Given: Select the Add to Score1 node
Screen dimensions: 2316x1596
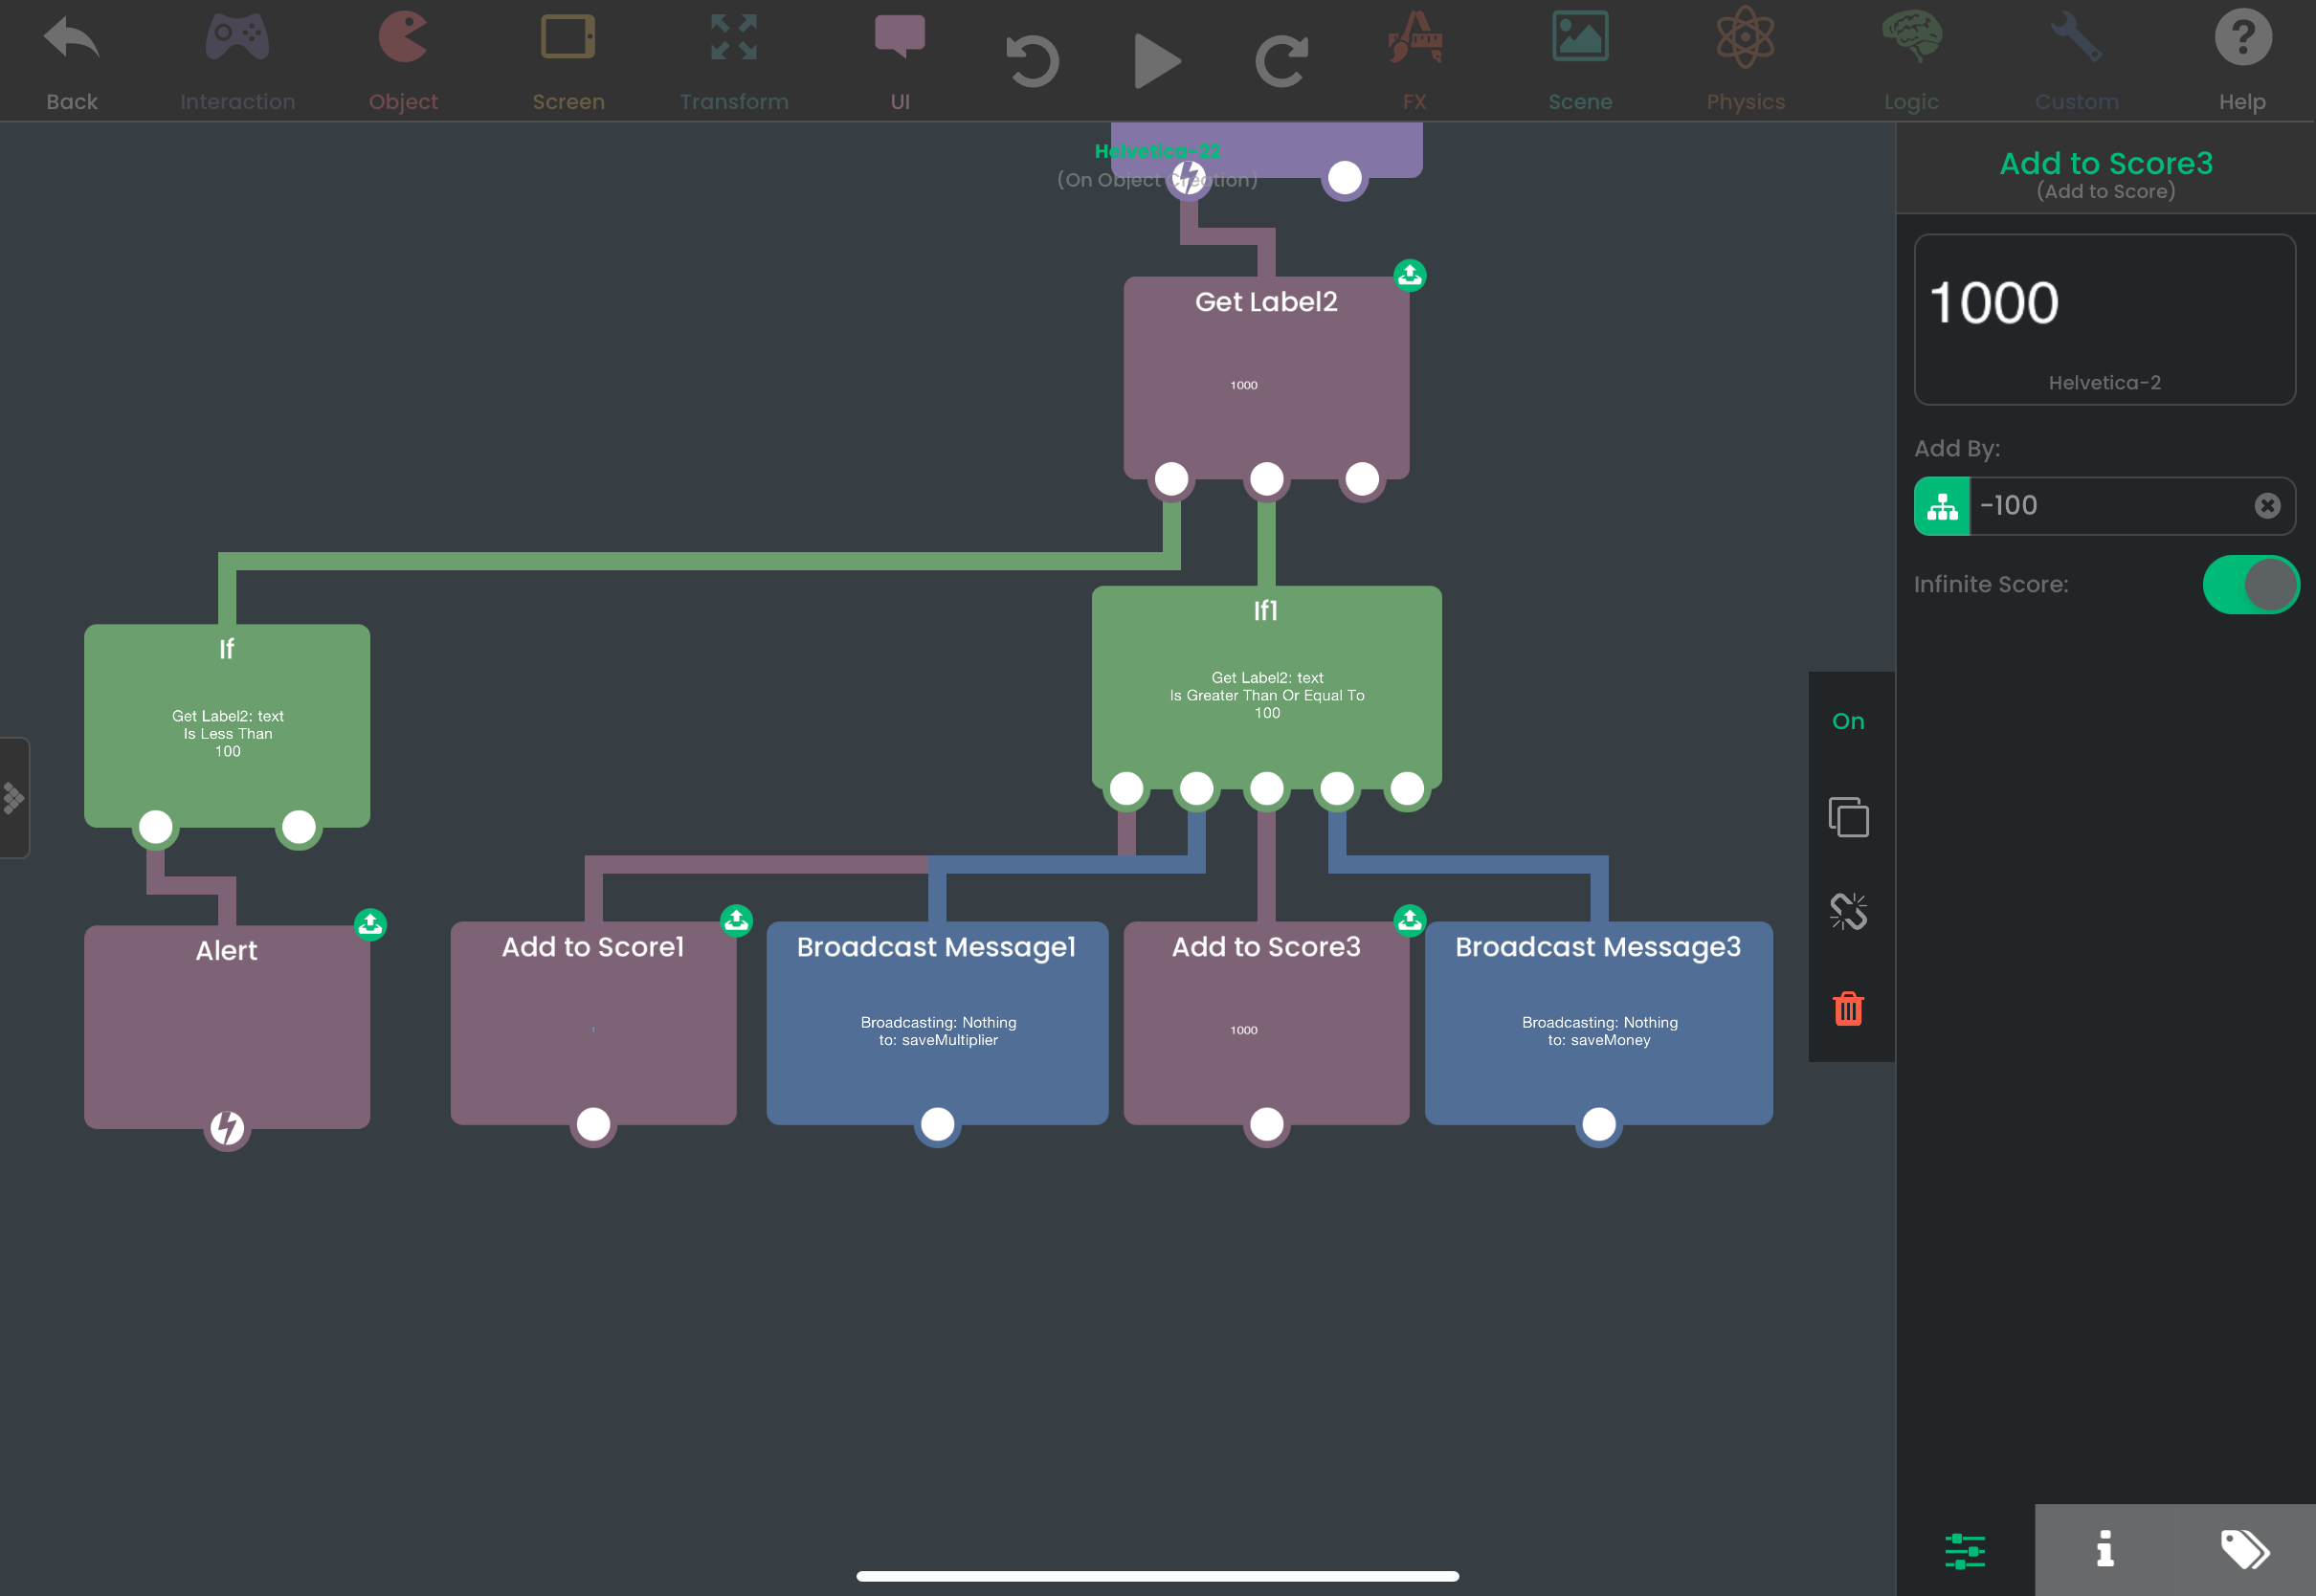Looking at the screenshot, I should [x=593, y=1023].
